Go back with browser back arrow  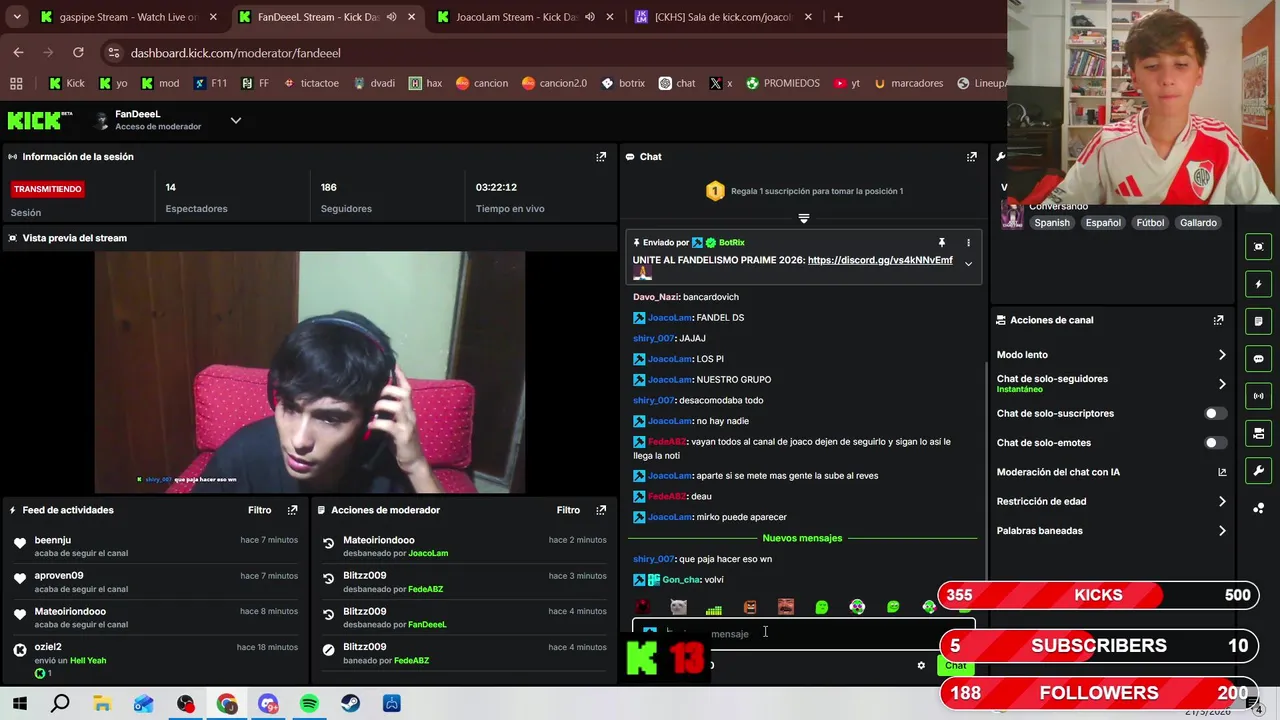pyautogui.click(x=18, y=52)
